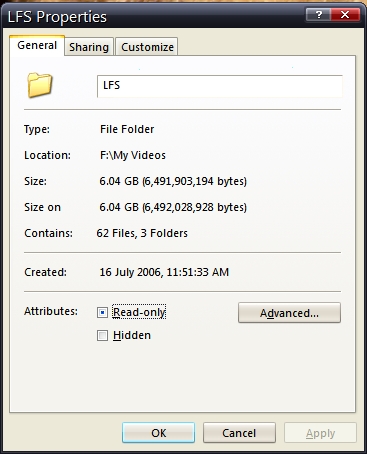The height and width of the screenshot is (454, 367).
Task: Click the yellow LFS folder icon
Action: [40, 85]
